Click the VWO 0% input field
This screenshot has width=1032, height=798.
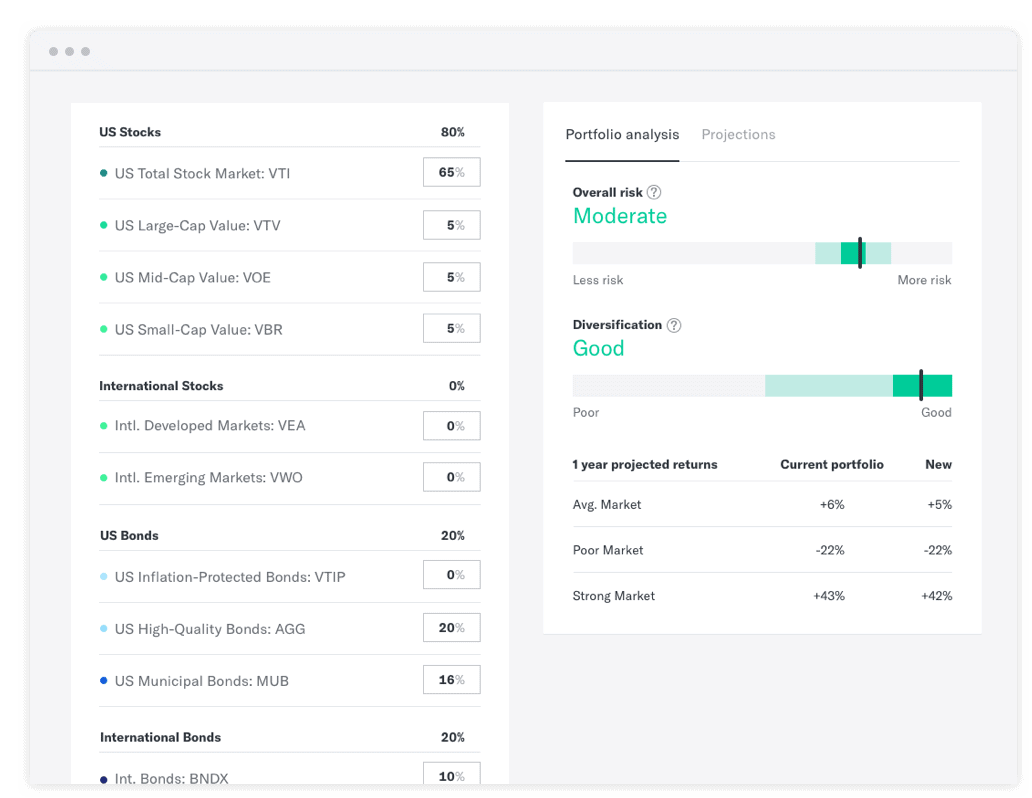click(x=451, y=477)
